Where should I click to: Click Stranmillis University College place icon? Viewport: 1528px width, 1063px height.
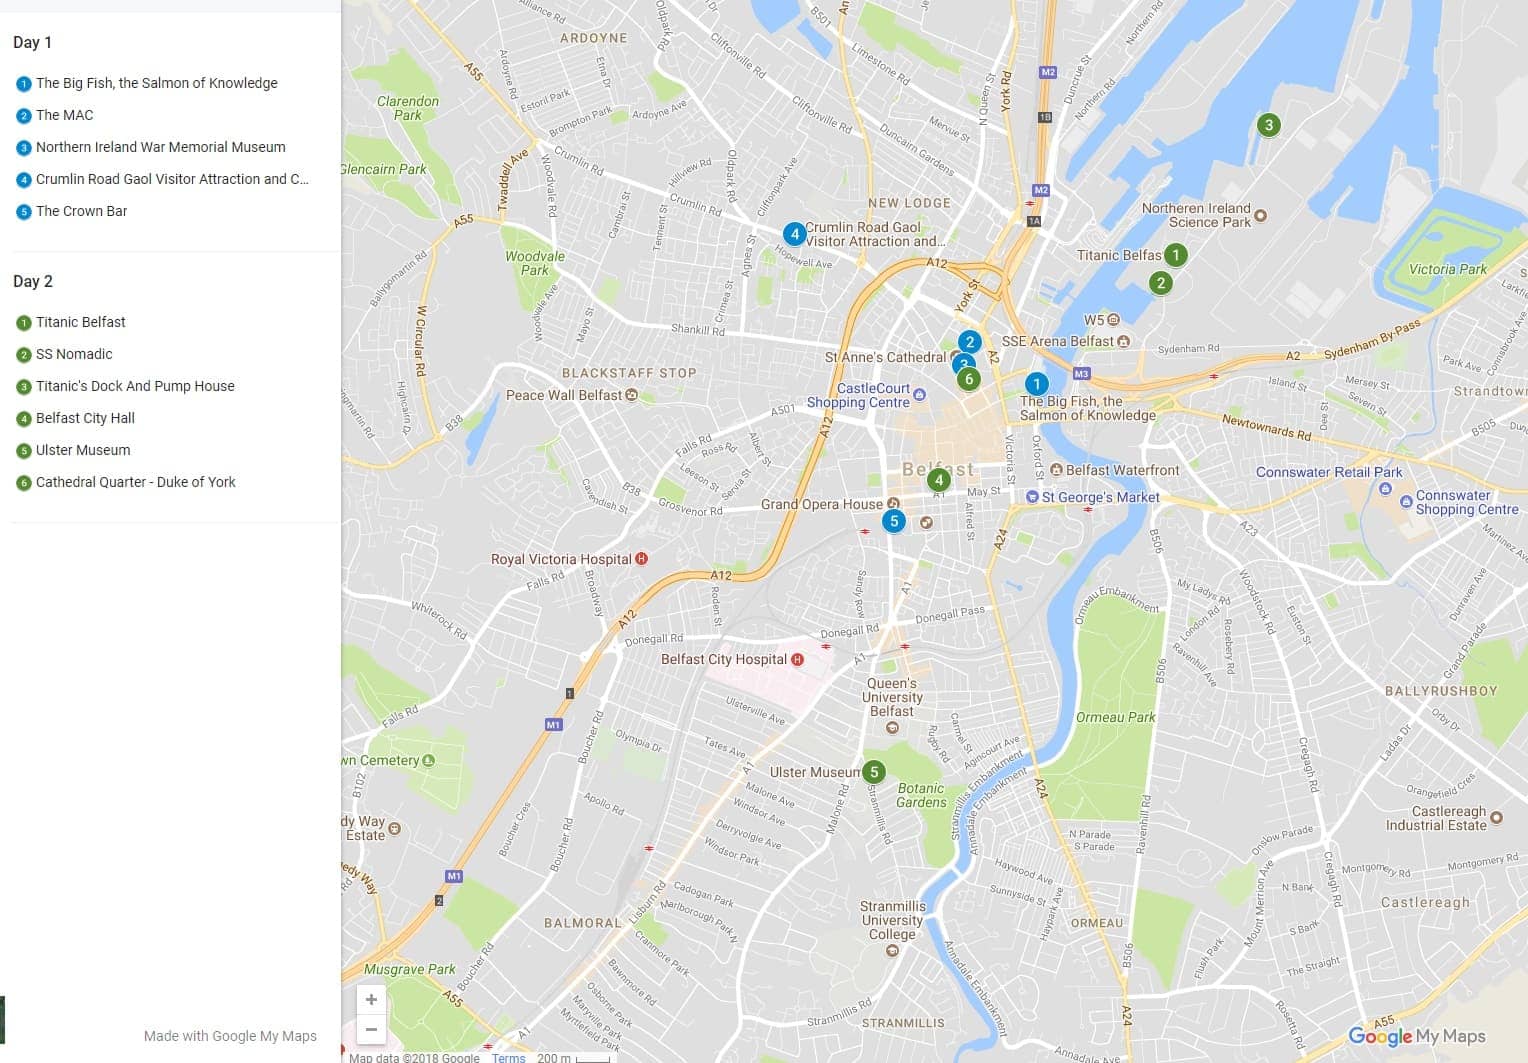click(892, 950)
